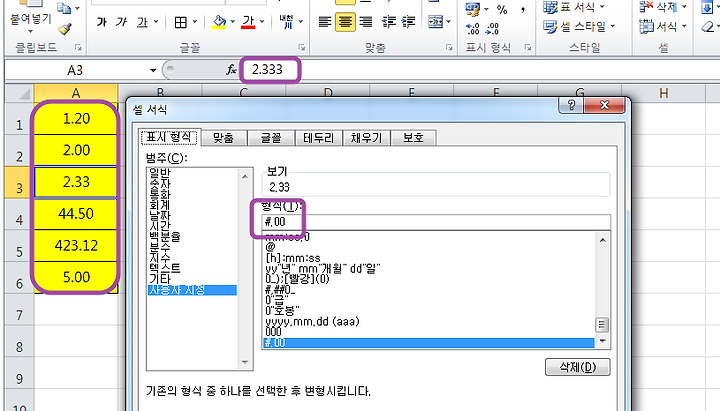This screenshot has height=411, width=720.
Task: Open the font (글꼴) group dialog launcher
Action: pos(302,47)
